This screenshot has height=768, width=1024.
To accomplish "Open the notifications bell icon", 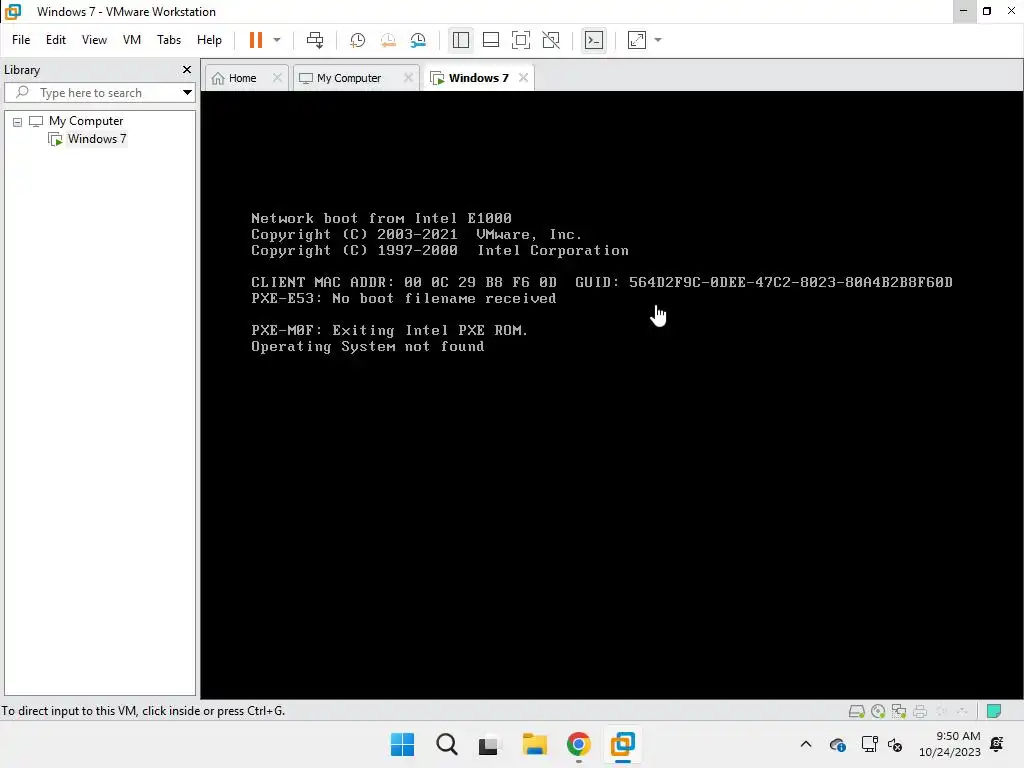I will point(997,744).
